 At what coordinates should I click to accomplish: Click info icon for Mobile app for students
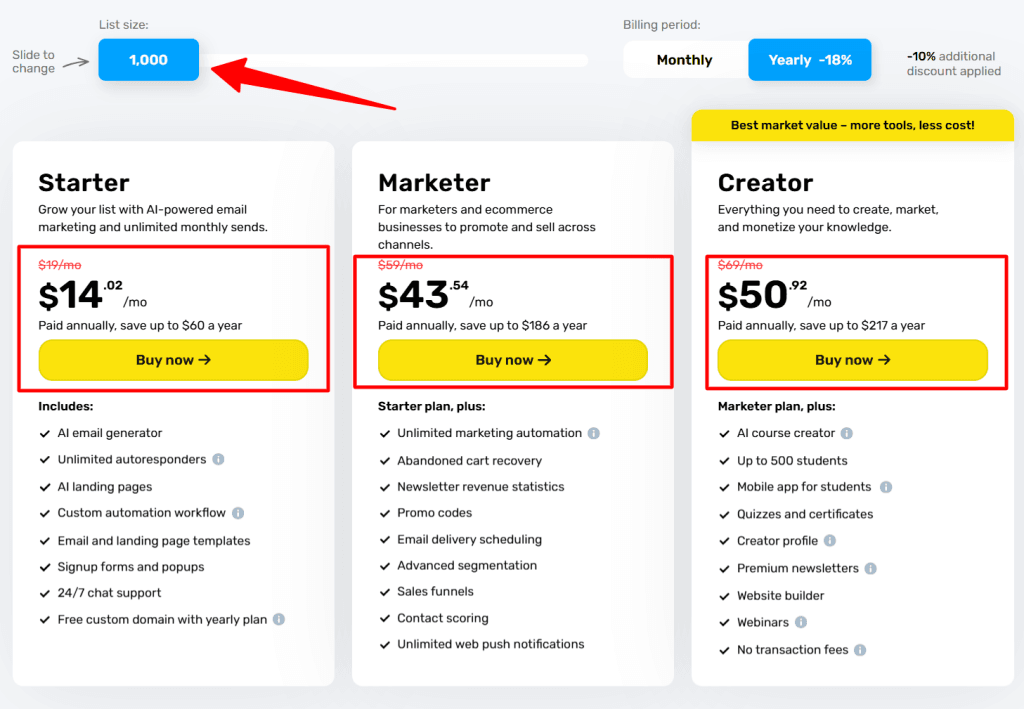point(885,487)
